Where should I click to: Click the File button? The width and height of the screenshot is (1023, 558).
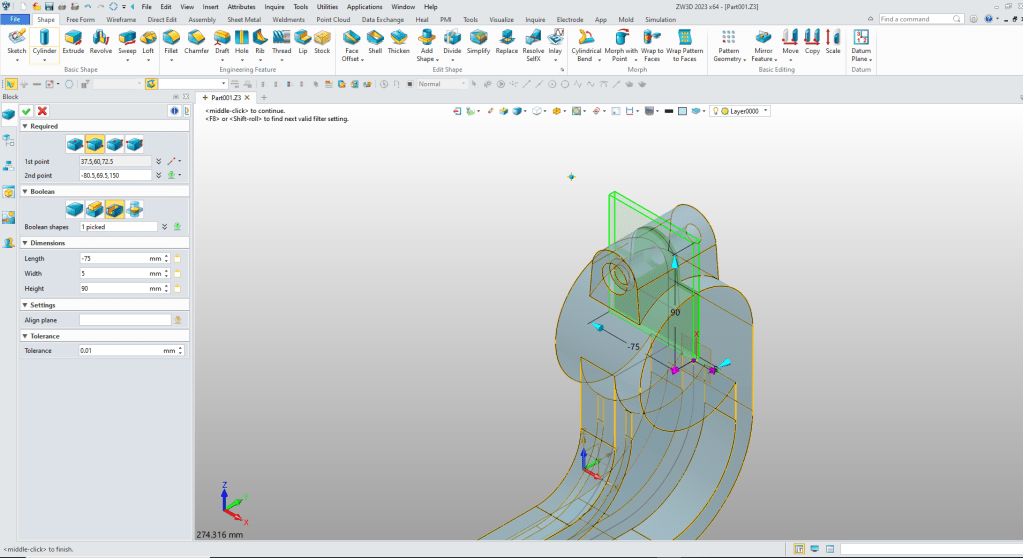pos(16,19)
